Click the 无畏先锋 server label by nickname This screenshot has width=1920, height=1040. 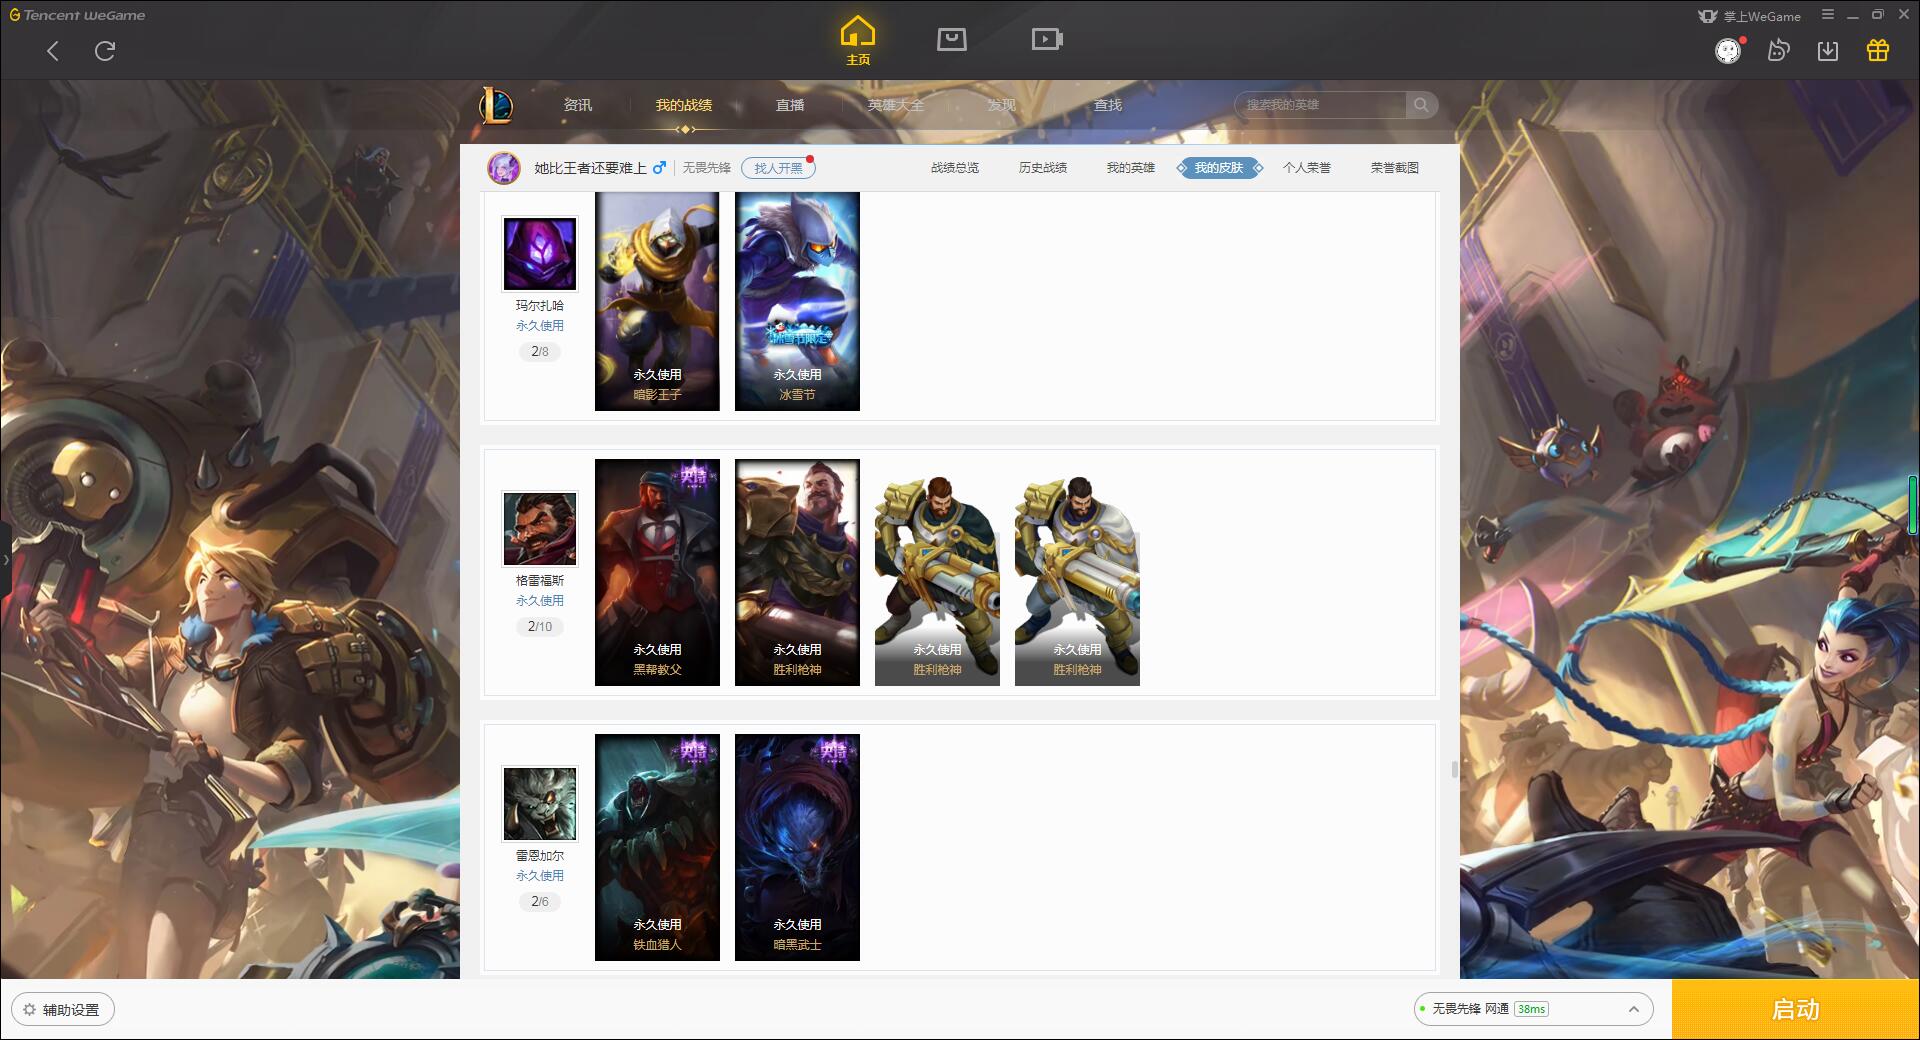707,168
